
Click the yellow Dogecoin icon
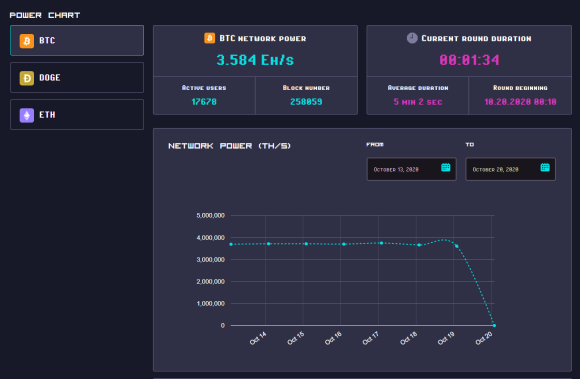click(x=27, y=78)
